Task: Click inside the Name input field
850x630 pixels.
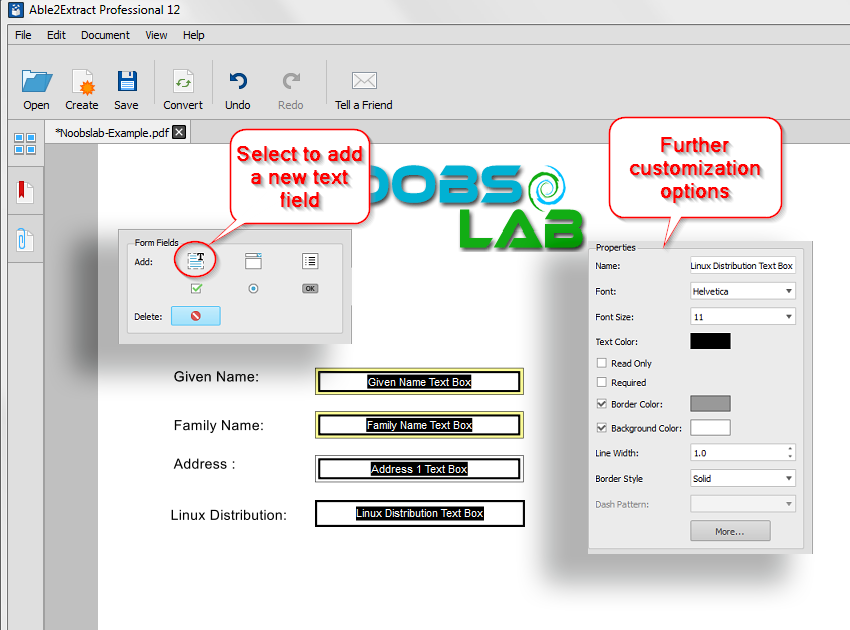Action: (x=742, y=265)
